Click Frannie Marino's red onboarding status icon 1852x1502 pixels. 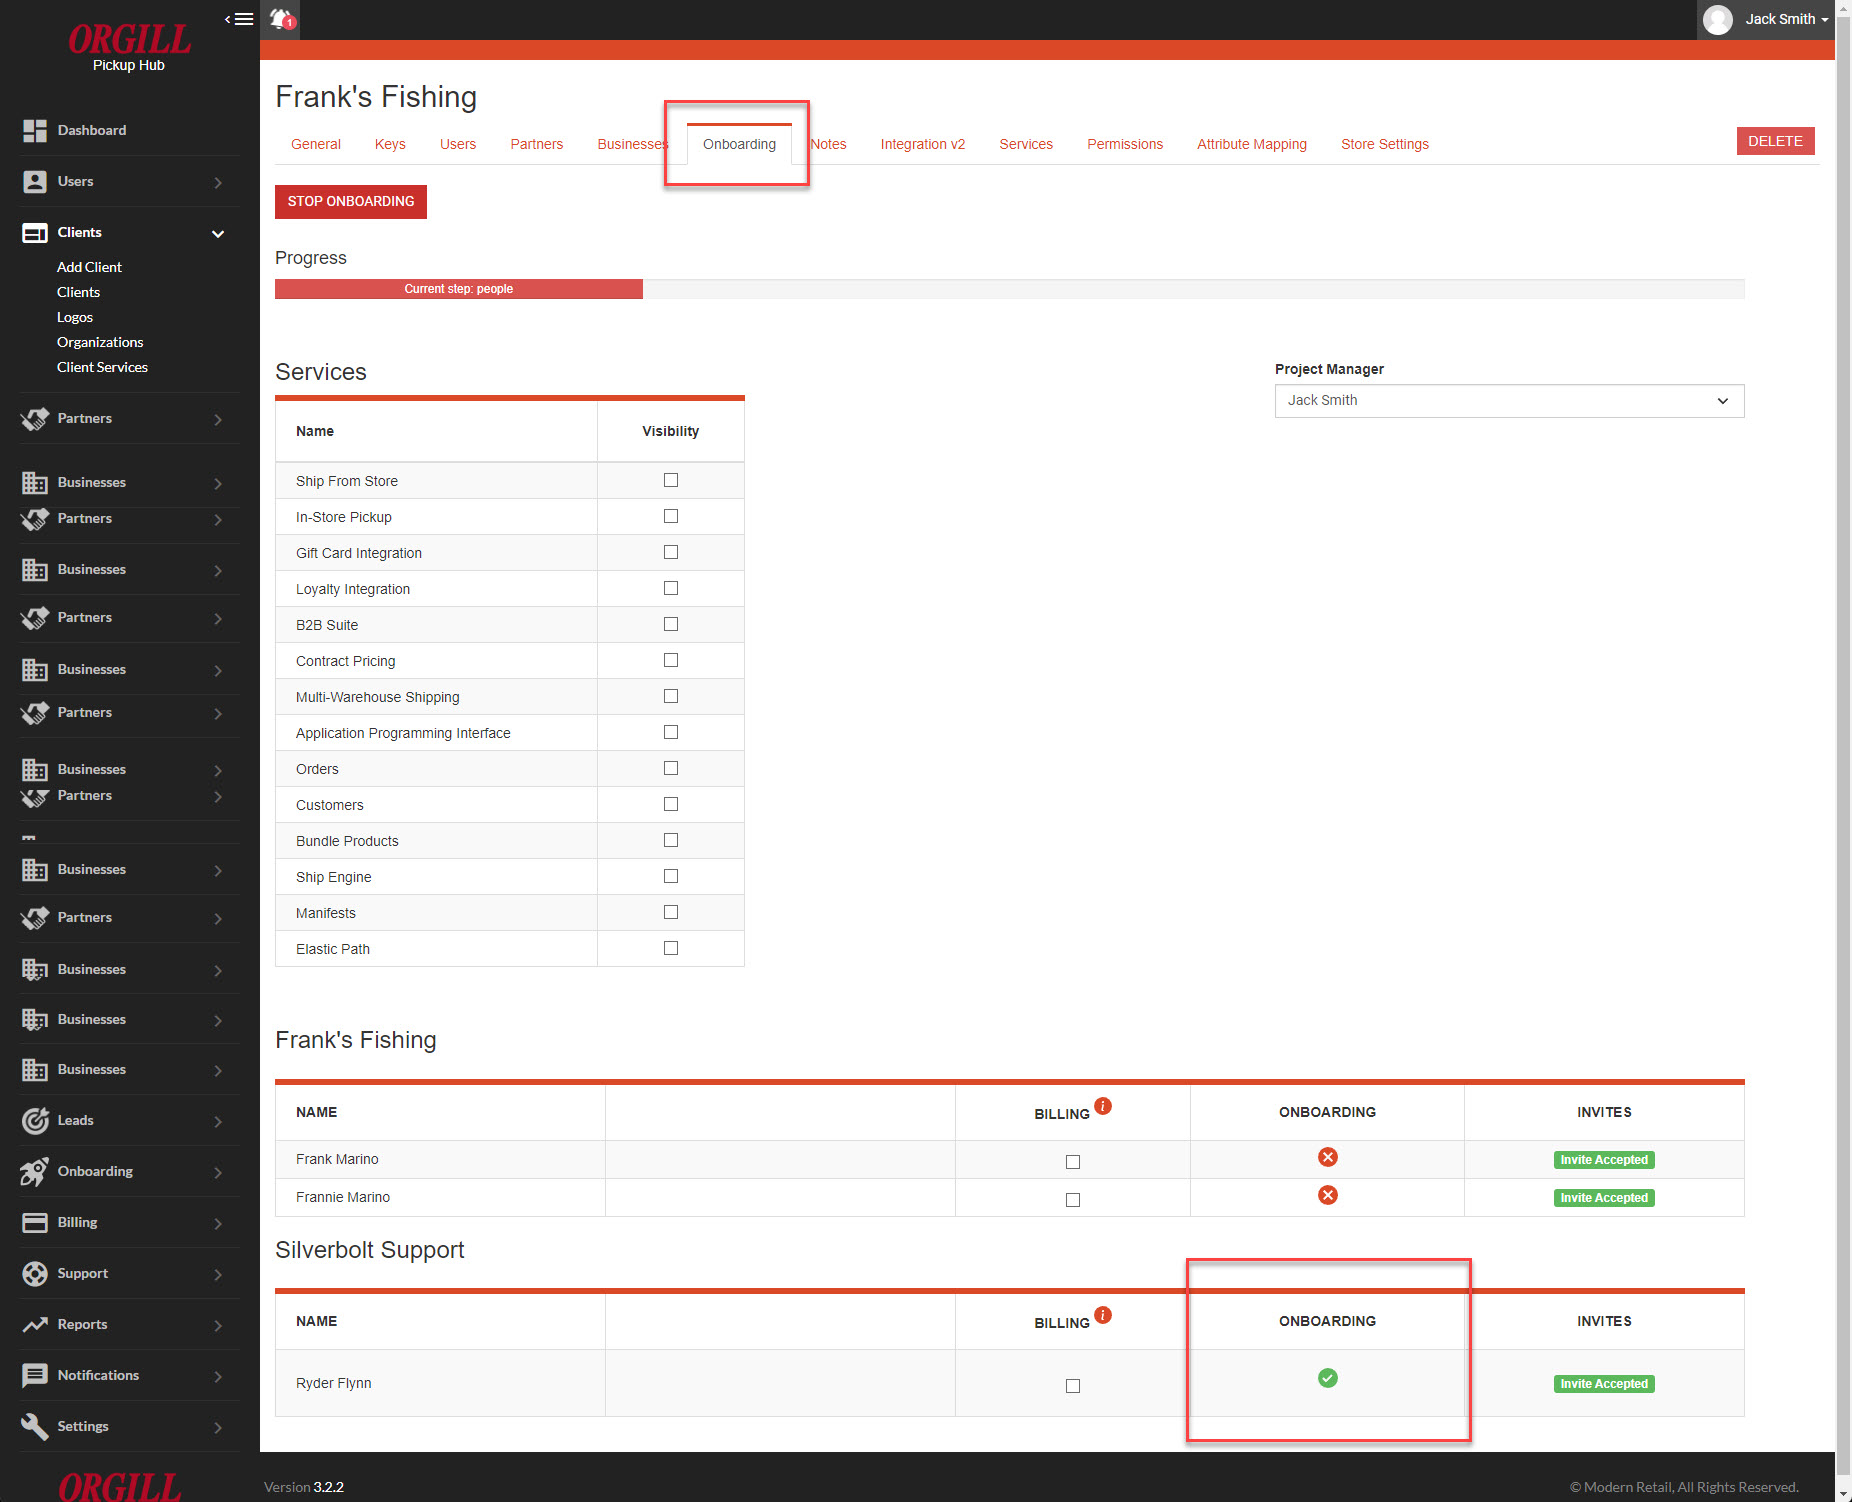[1328, 1195]
